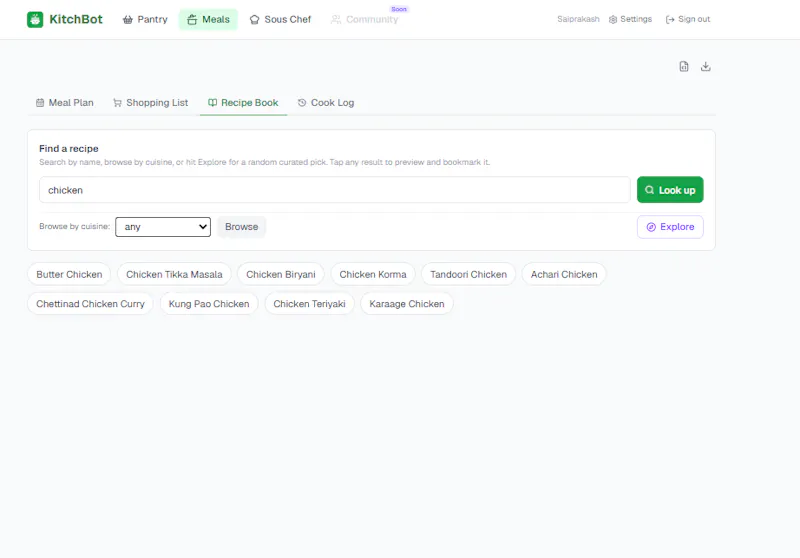
Task: Select the Tandoori Chicken result
Action: pos(468,274)
